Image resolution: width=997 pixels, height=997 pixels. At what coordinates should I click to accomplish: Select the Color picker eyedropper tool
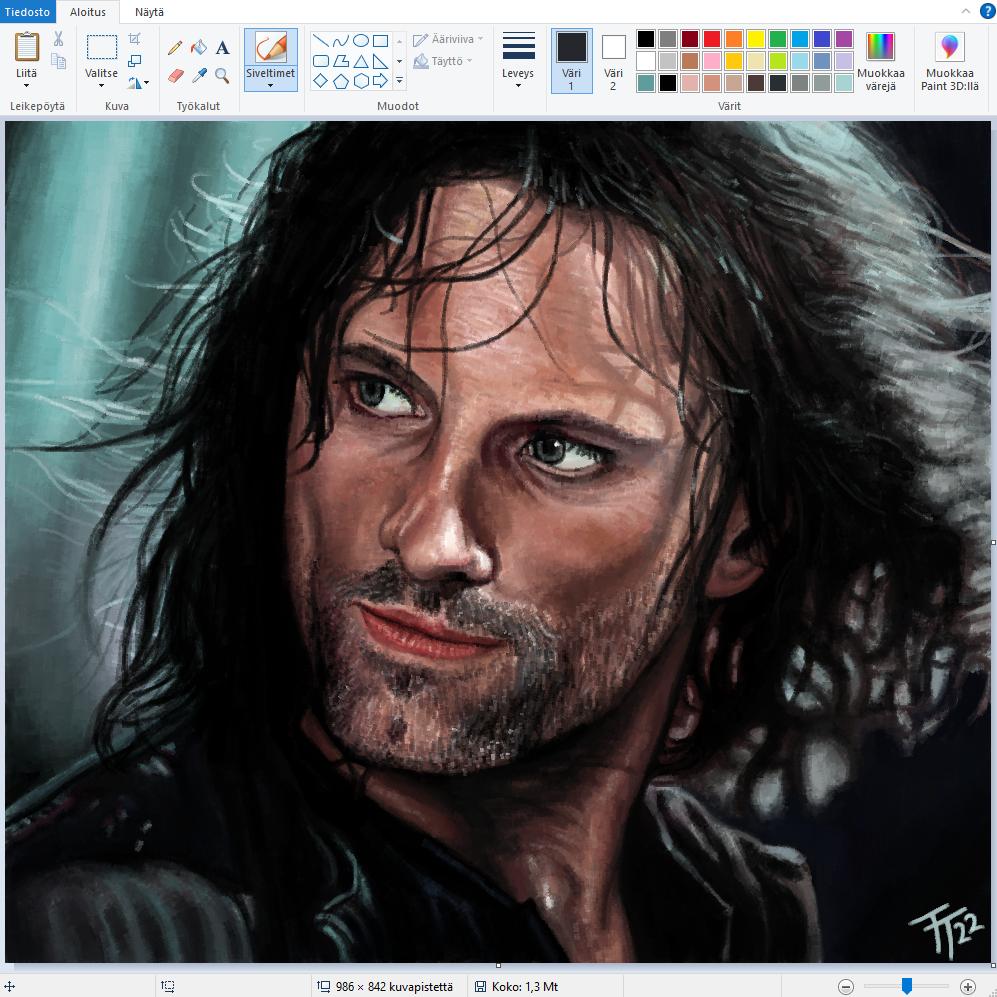199,76
